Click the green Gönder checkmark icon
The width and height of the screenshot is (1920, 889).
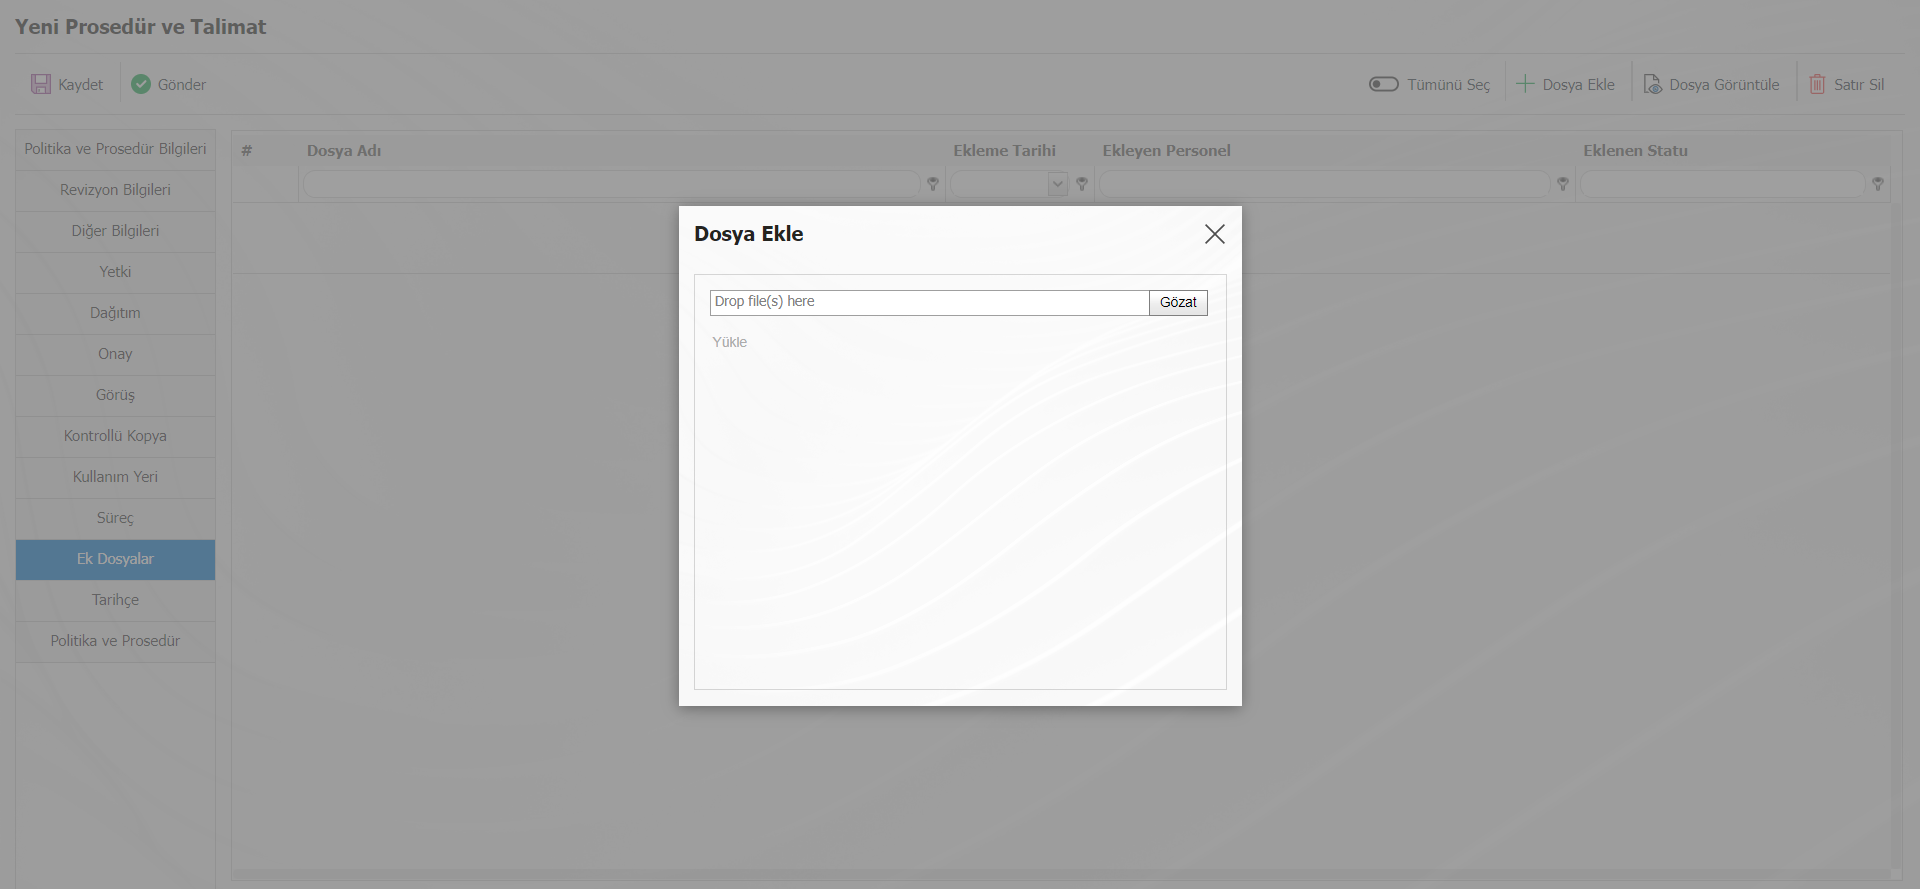[x=141, y=84]
